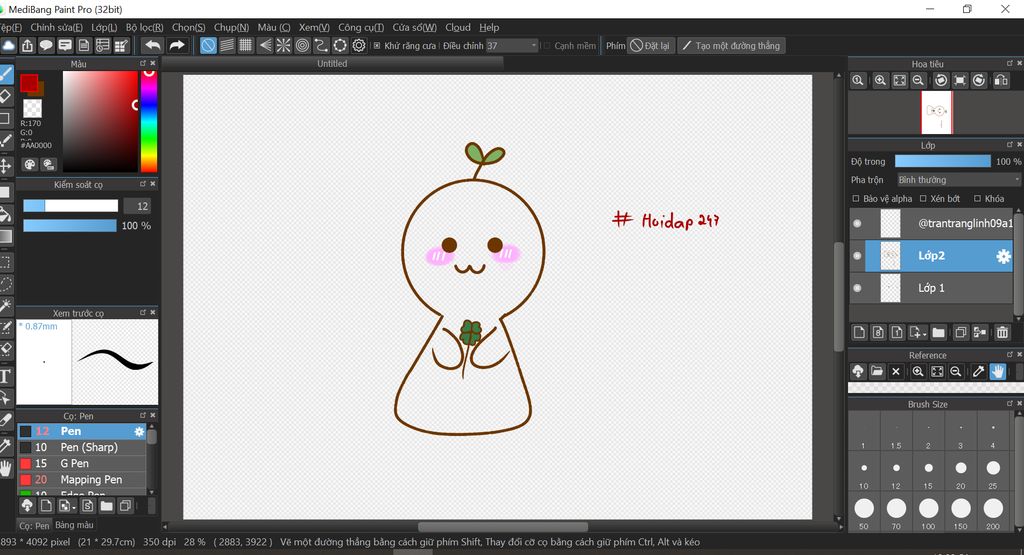Screen dimensions: 1024x555
Task: Open Điều chỉnh value dropdown
Action: coord(512,46)
